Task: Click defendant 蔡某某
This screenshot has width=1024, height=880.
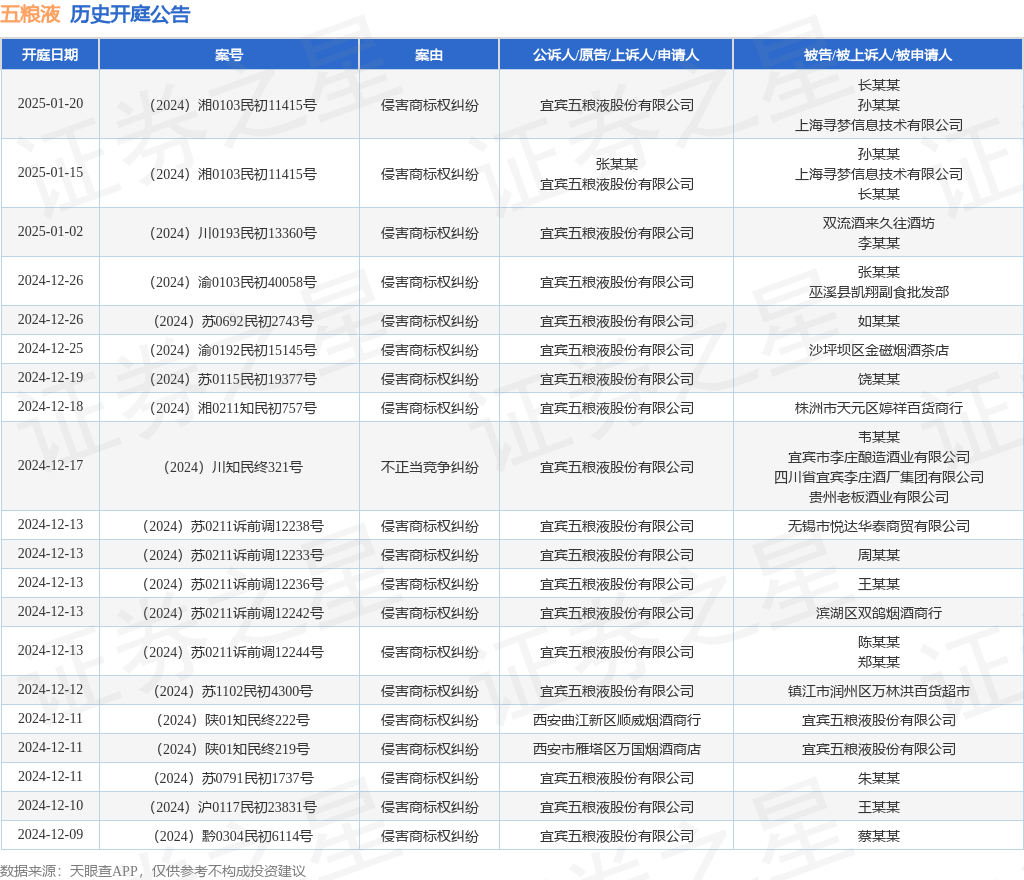Action: 878,836
